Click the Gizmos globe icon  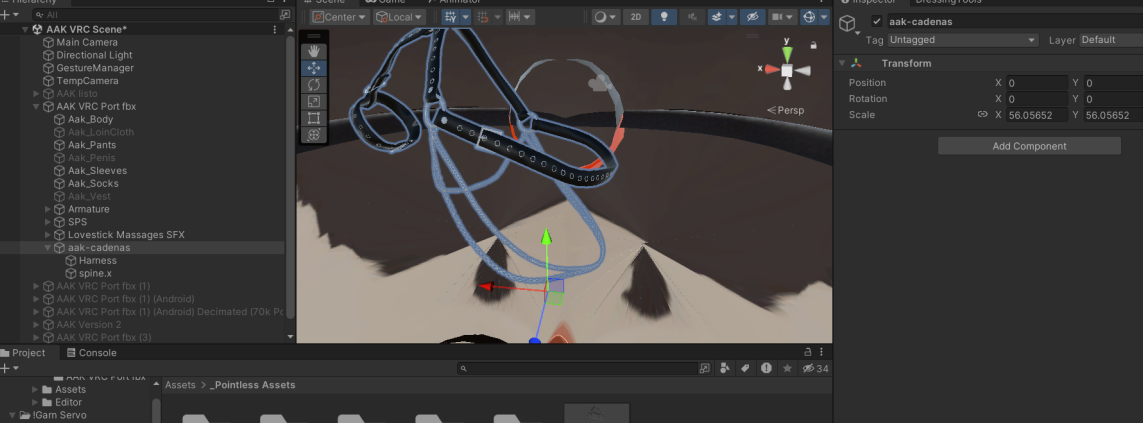pyautogui.click(x=808, y=17)
